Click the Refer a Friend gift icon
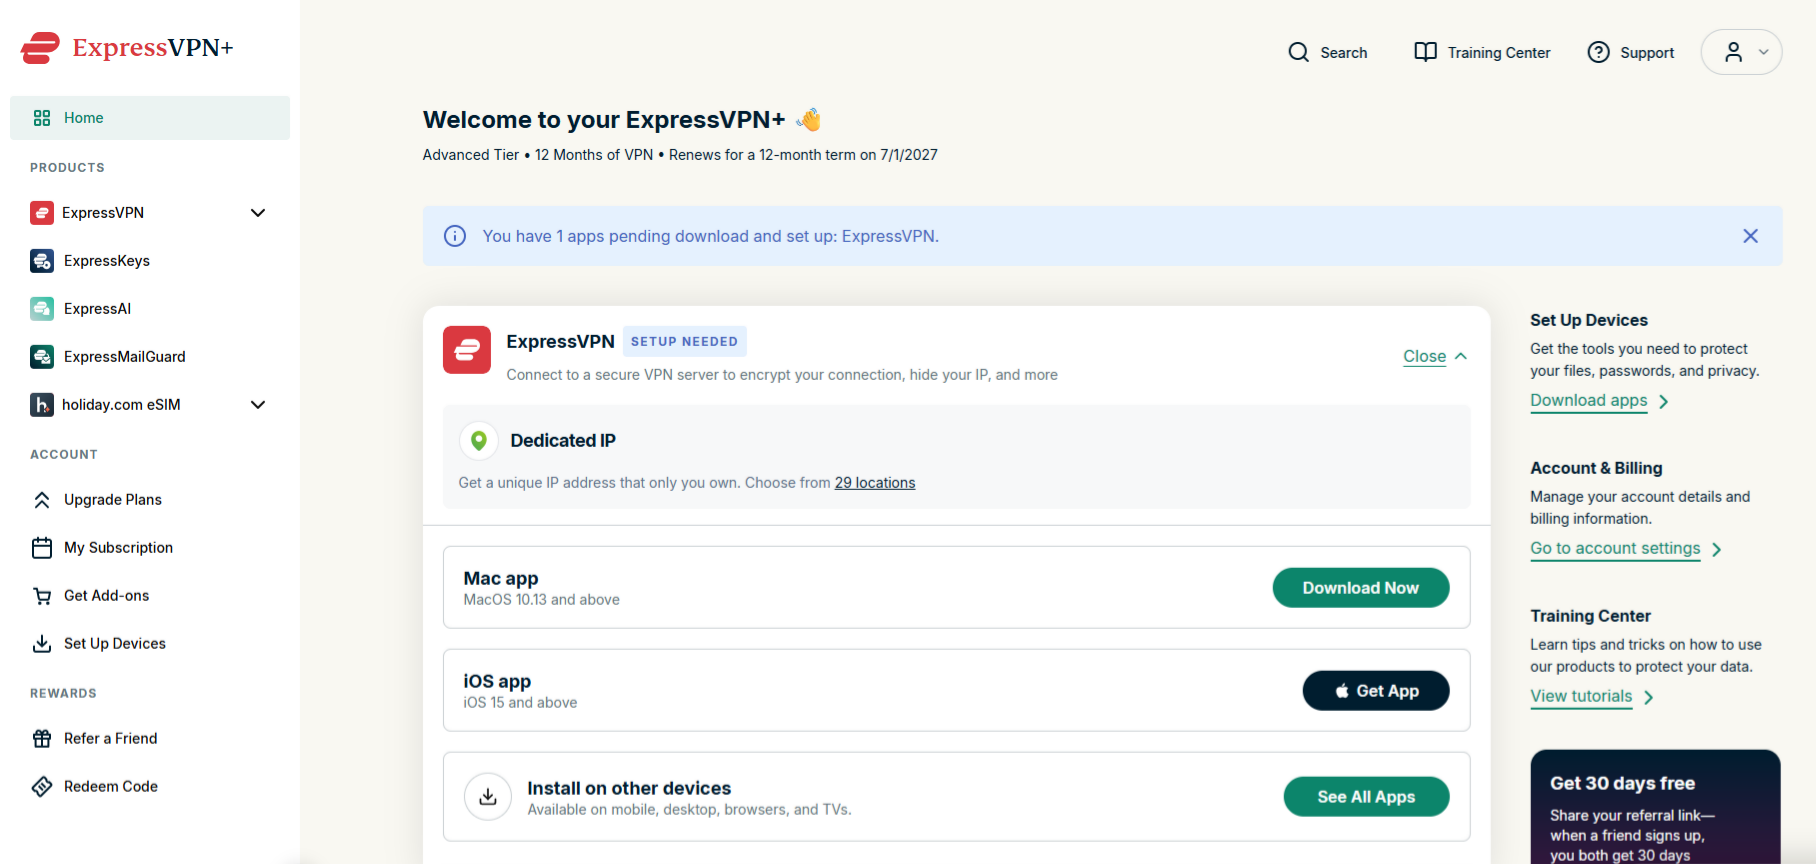The width and height of the screenshot is (1816, 864). coord(42,739)
